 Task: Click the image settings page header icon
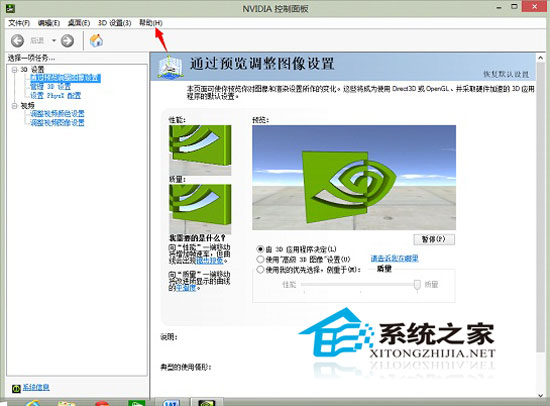[170, 66]
